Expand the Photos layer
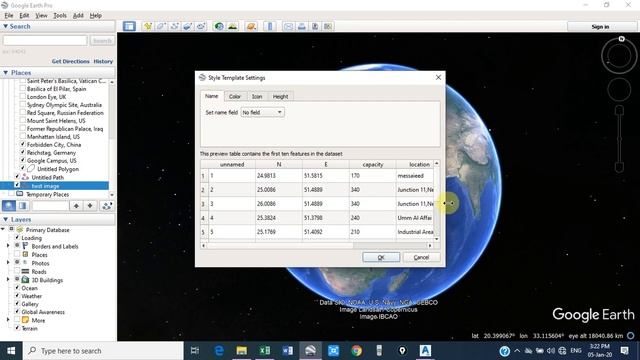Screen dimensions: 640x360 [x=8, y=262]
